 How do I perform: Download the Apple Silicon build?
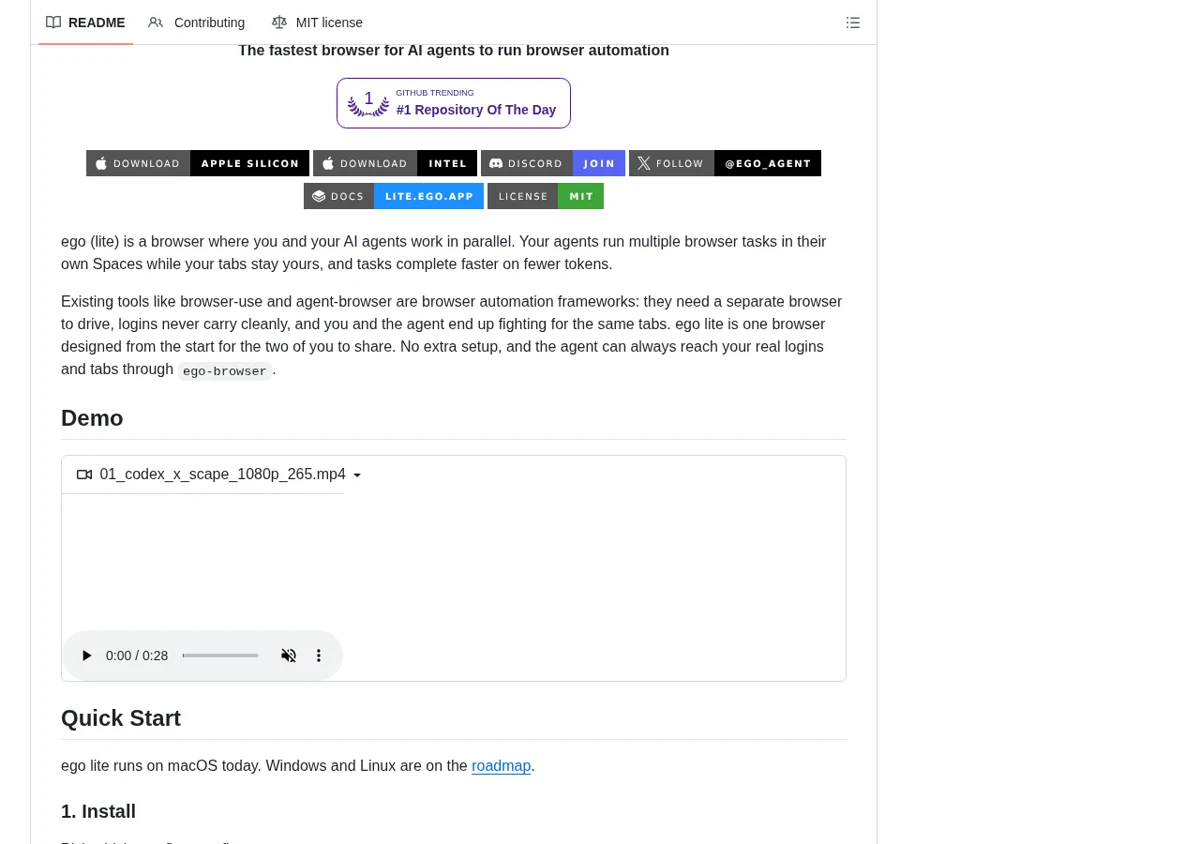click(x=197, y=163)
